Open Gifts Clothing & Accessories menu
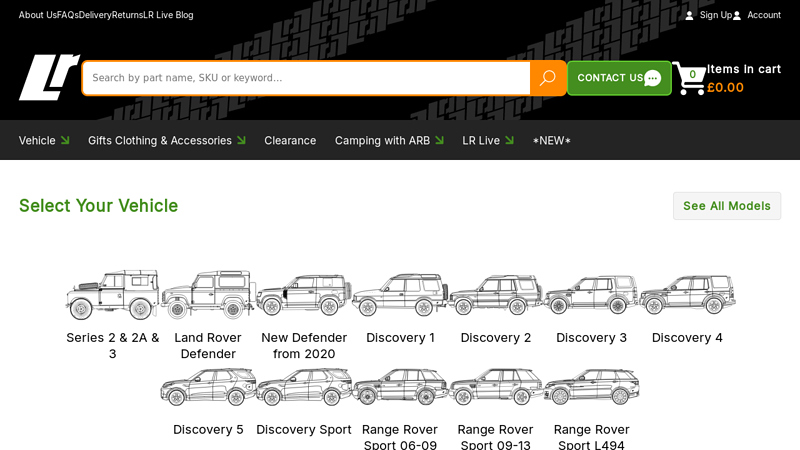The height and width of the screenshot is (450, 800). click(160, 141)
